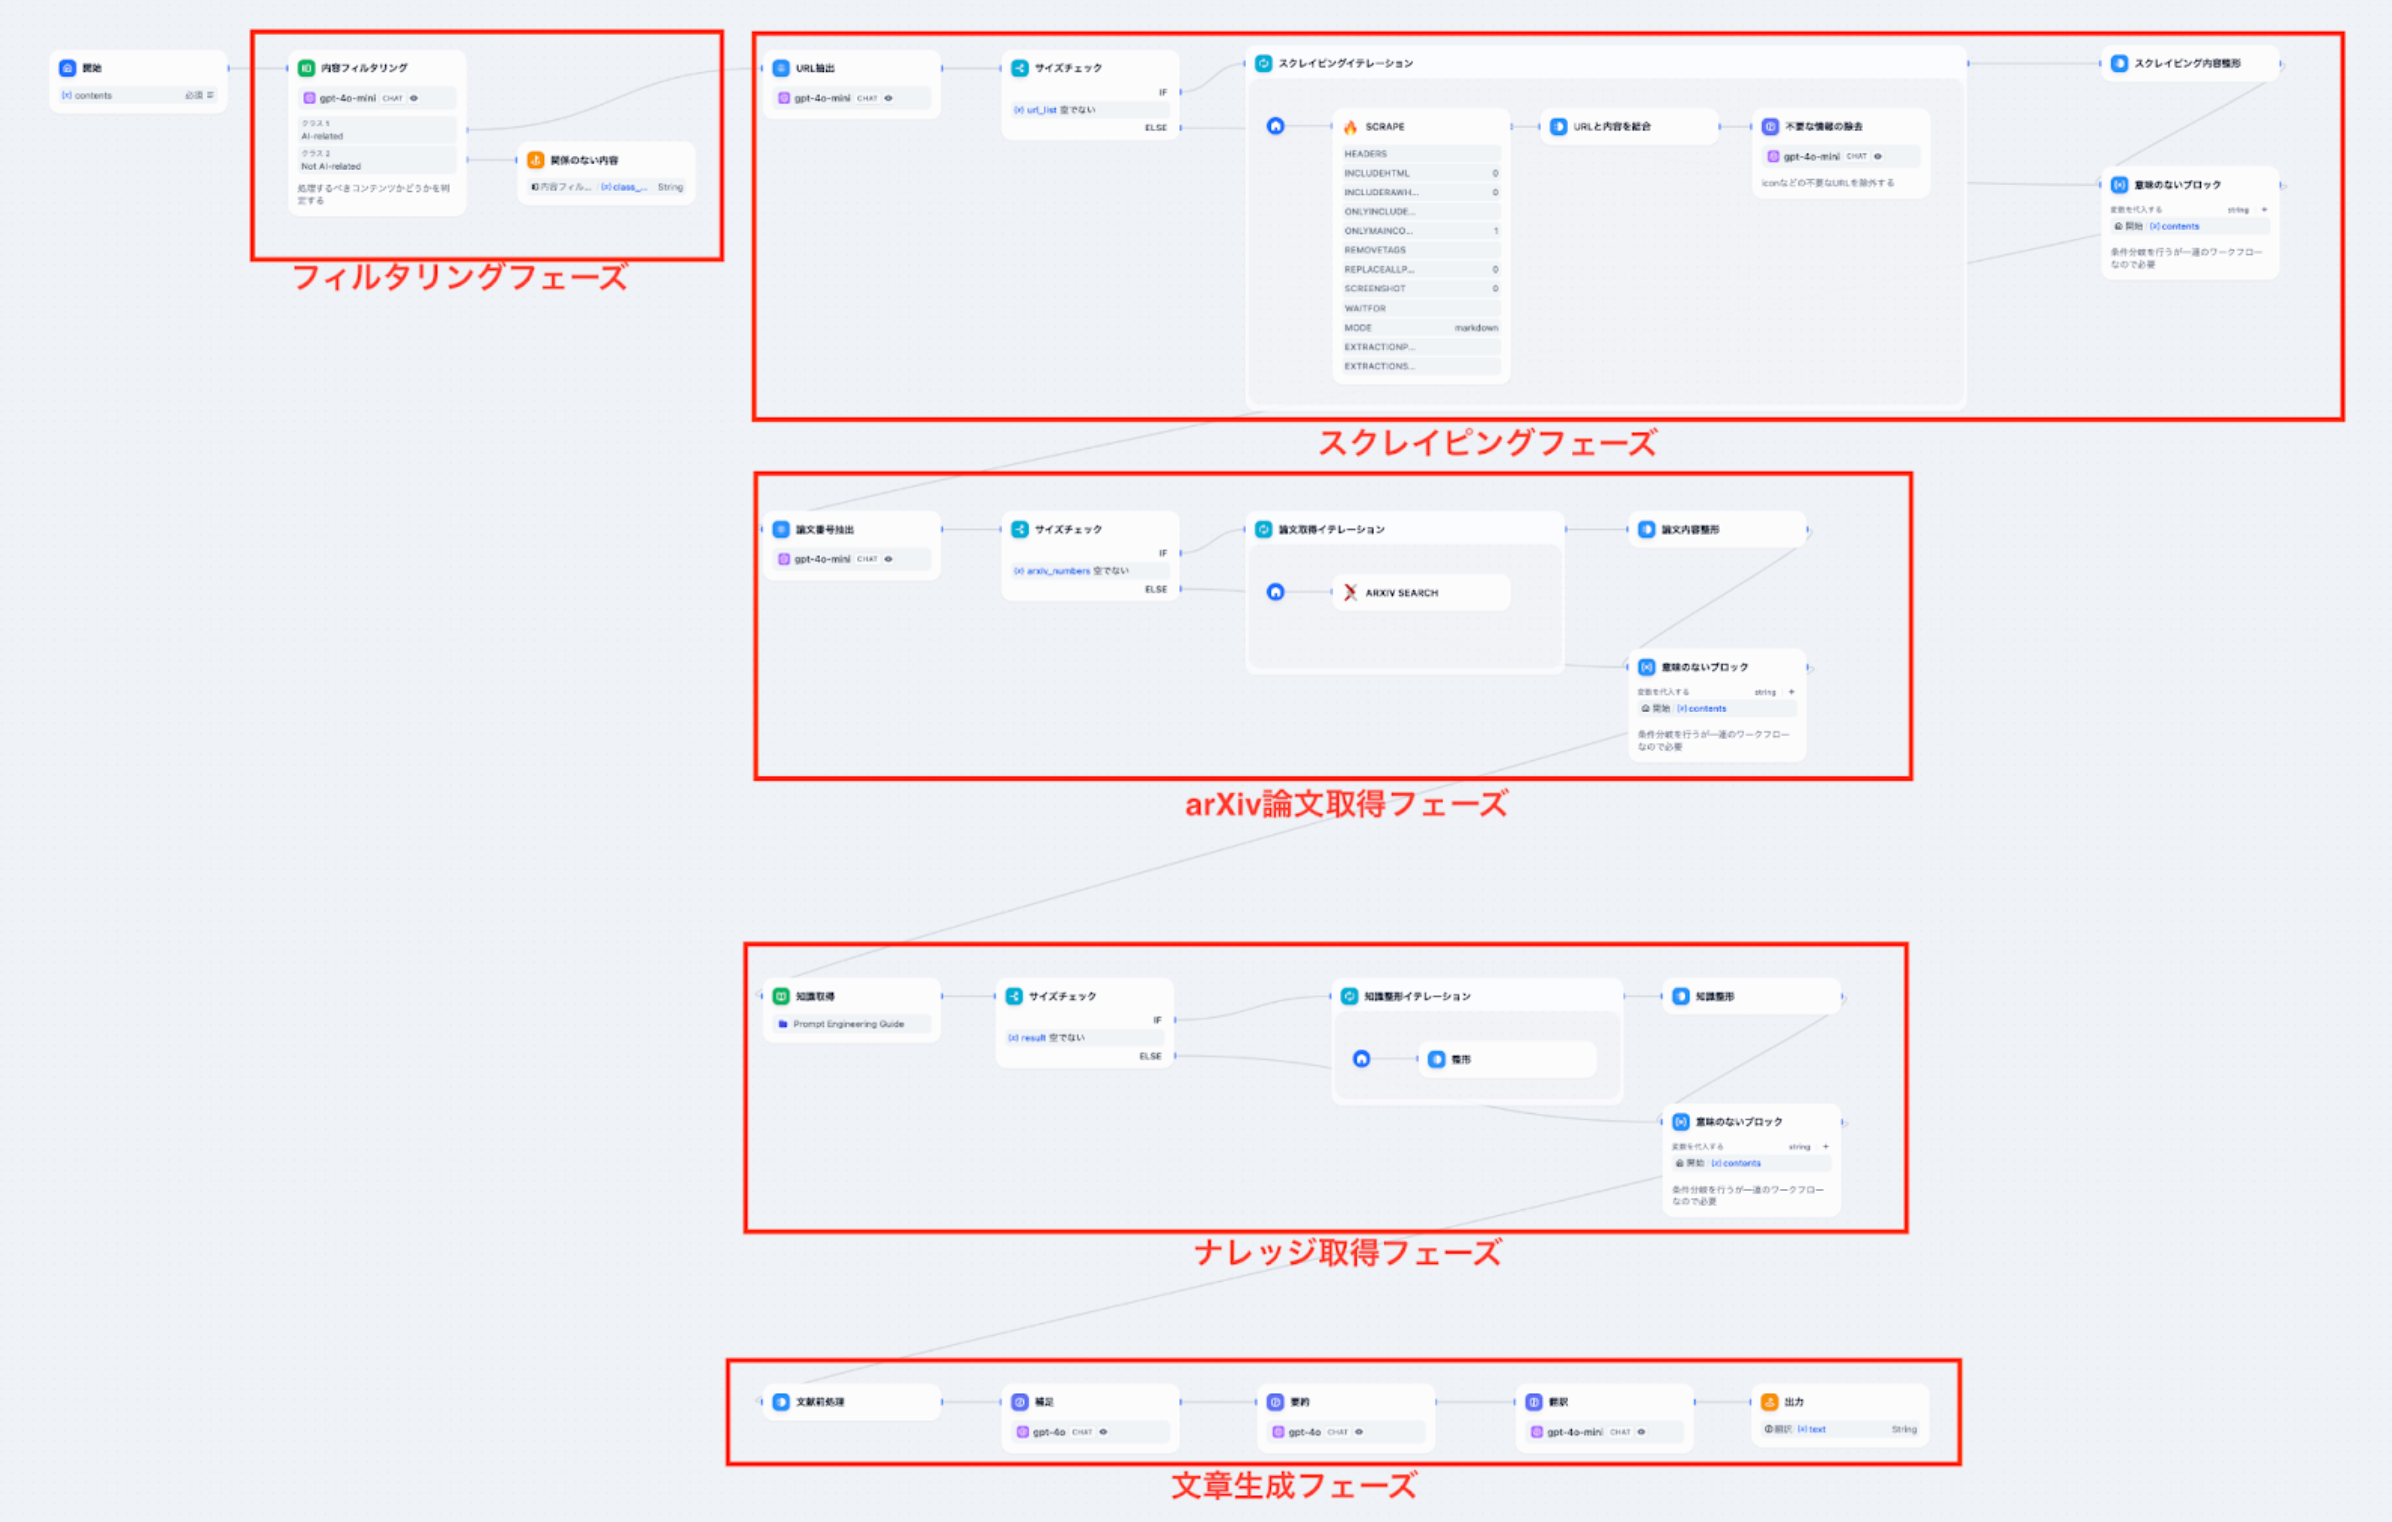Click the SCRAPE flame tool icon
2392x1522 pixels.
1350,127
